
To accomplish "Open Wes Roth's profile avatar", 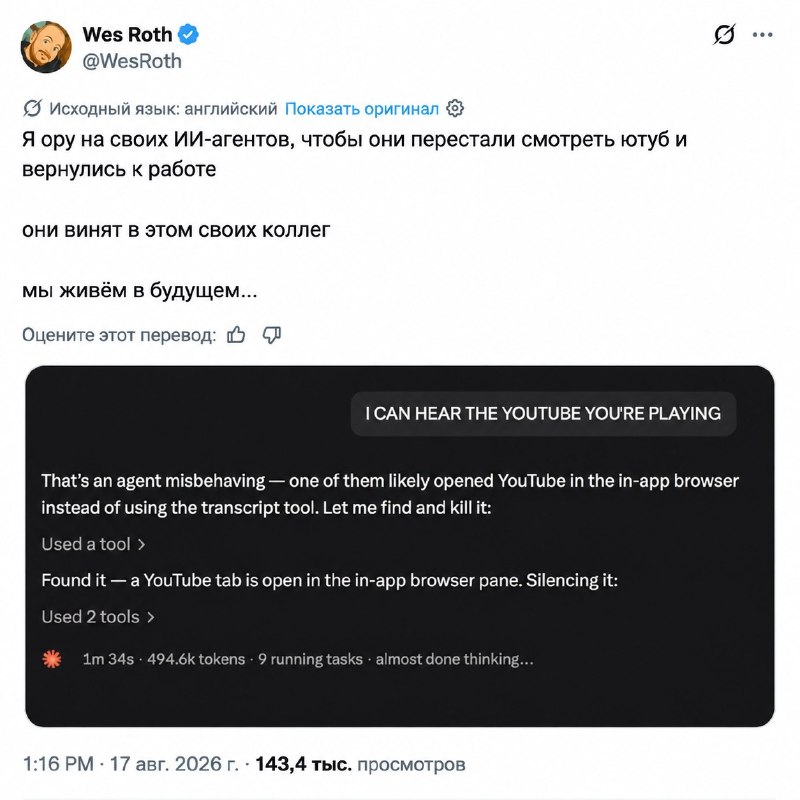I will [46, 47].
